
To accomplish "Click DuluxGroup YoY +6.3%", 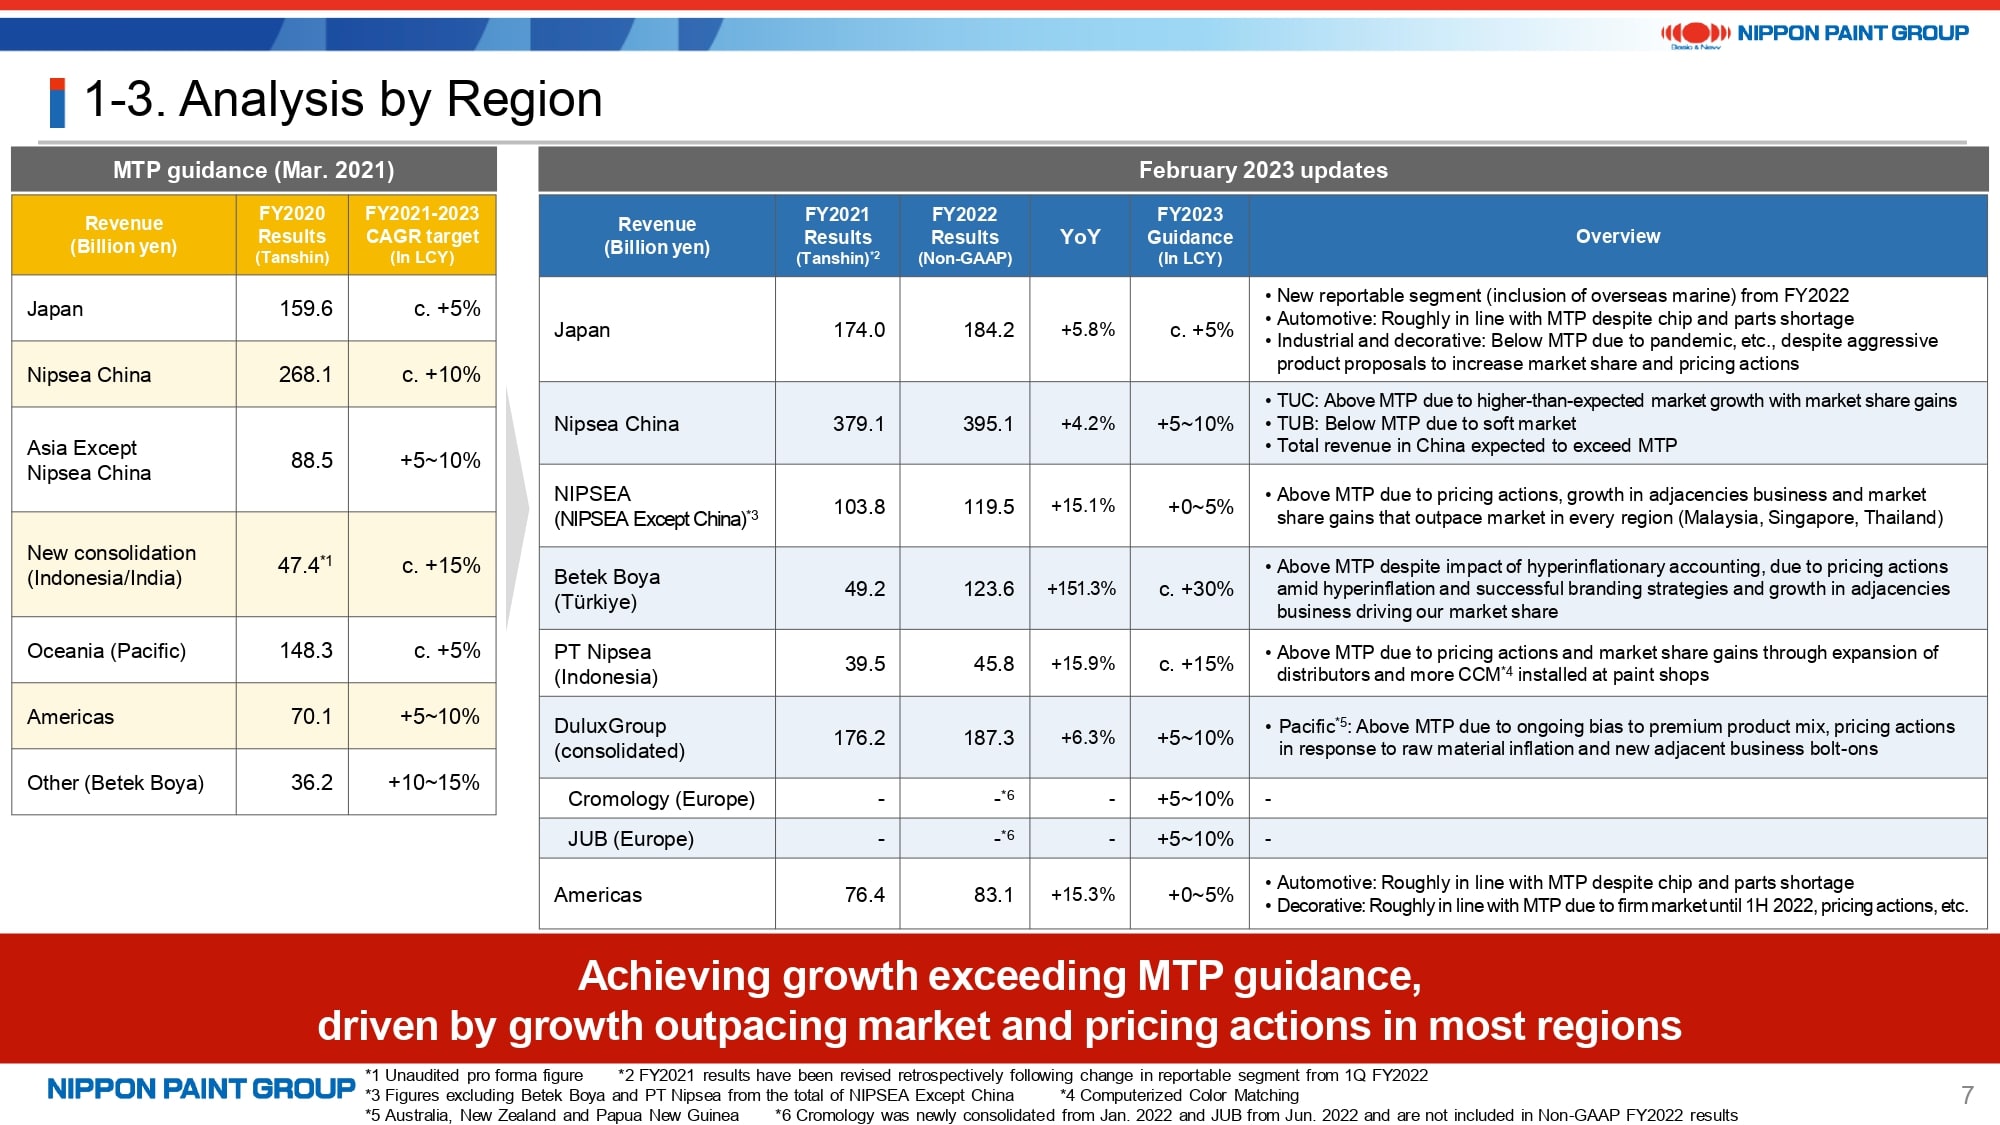I will (x=1088, y=737).
